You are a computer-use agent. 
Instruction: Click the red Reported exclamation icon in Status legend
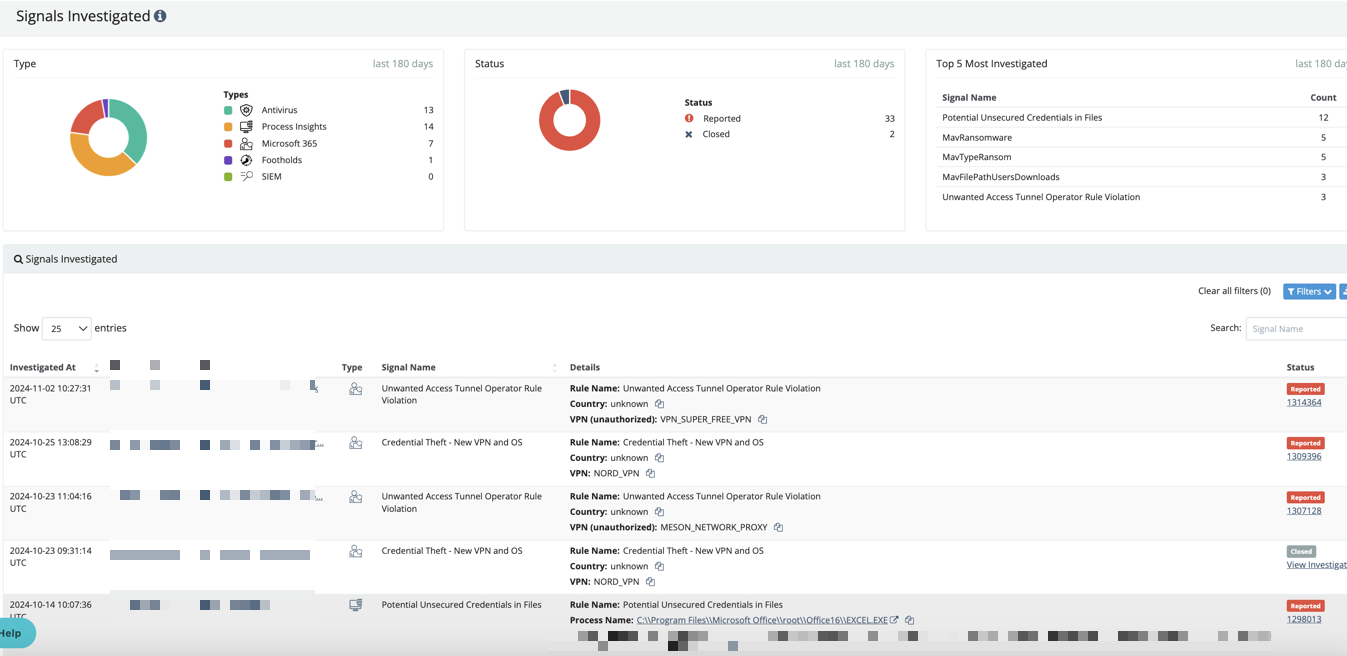689,118
